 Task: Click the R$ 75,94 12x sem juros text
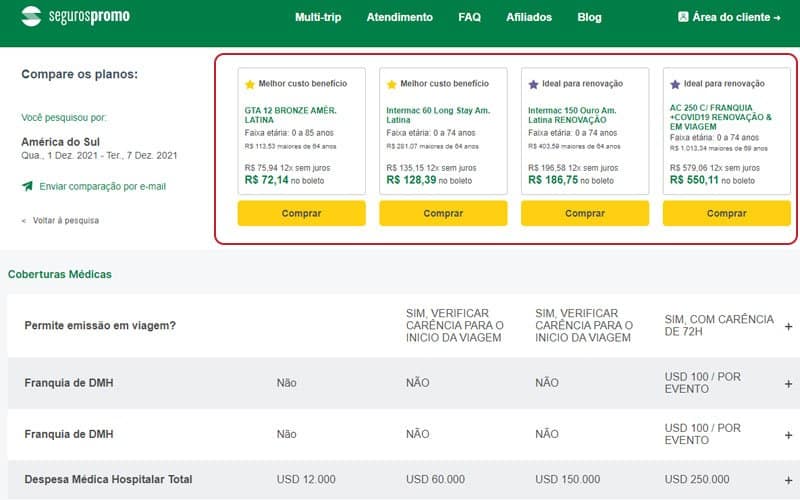(x=287, y=168)
